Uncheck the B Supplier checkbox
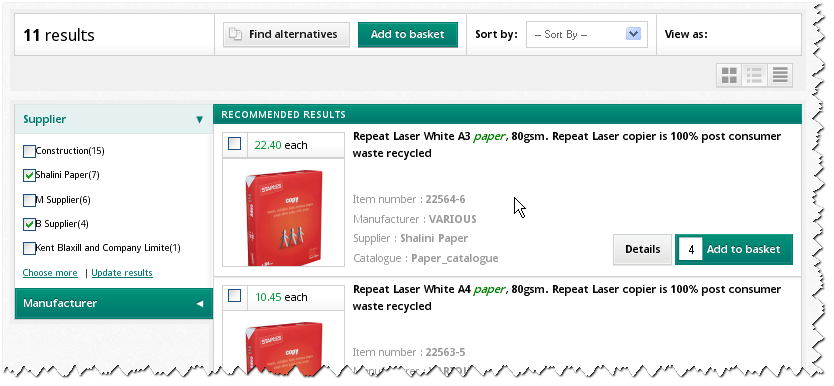Screen dimensions: 834x386 tap(29, 224)
